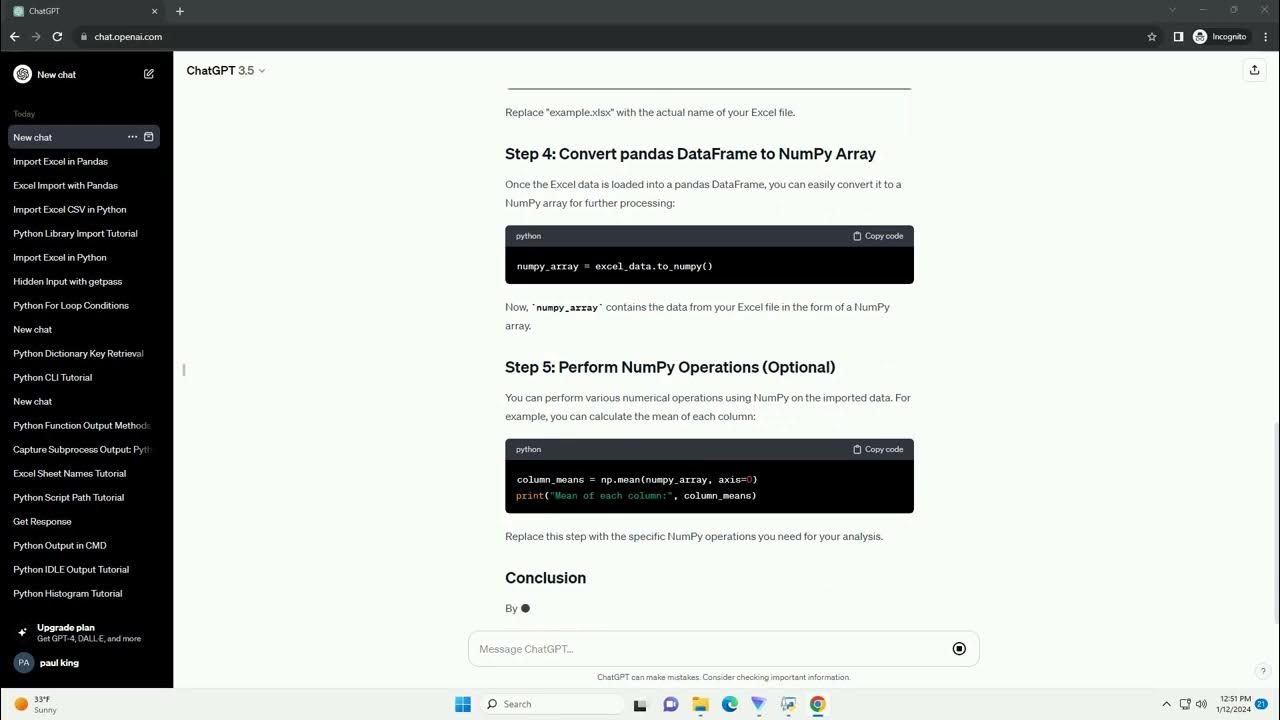This screenshot has height=720, width=1280.
Task: Open Python Function Output Methods chat
Action: pos(84,425)
